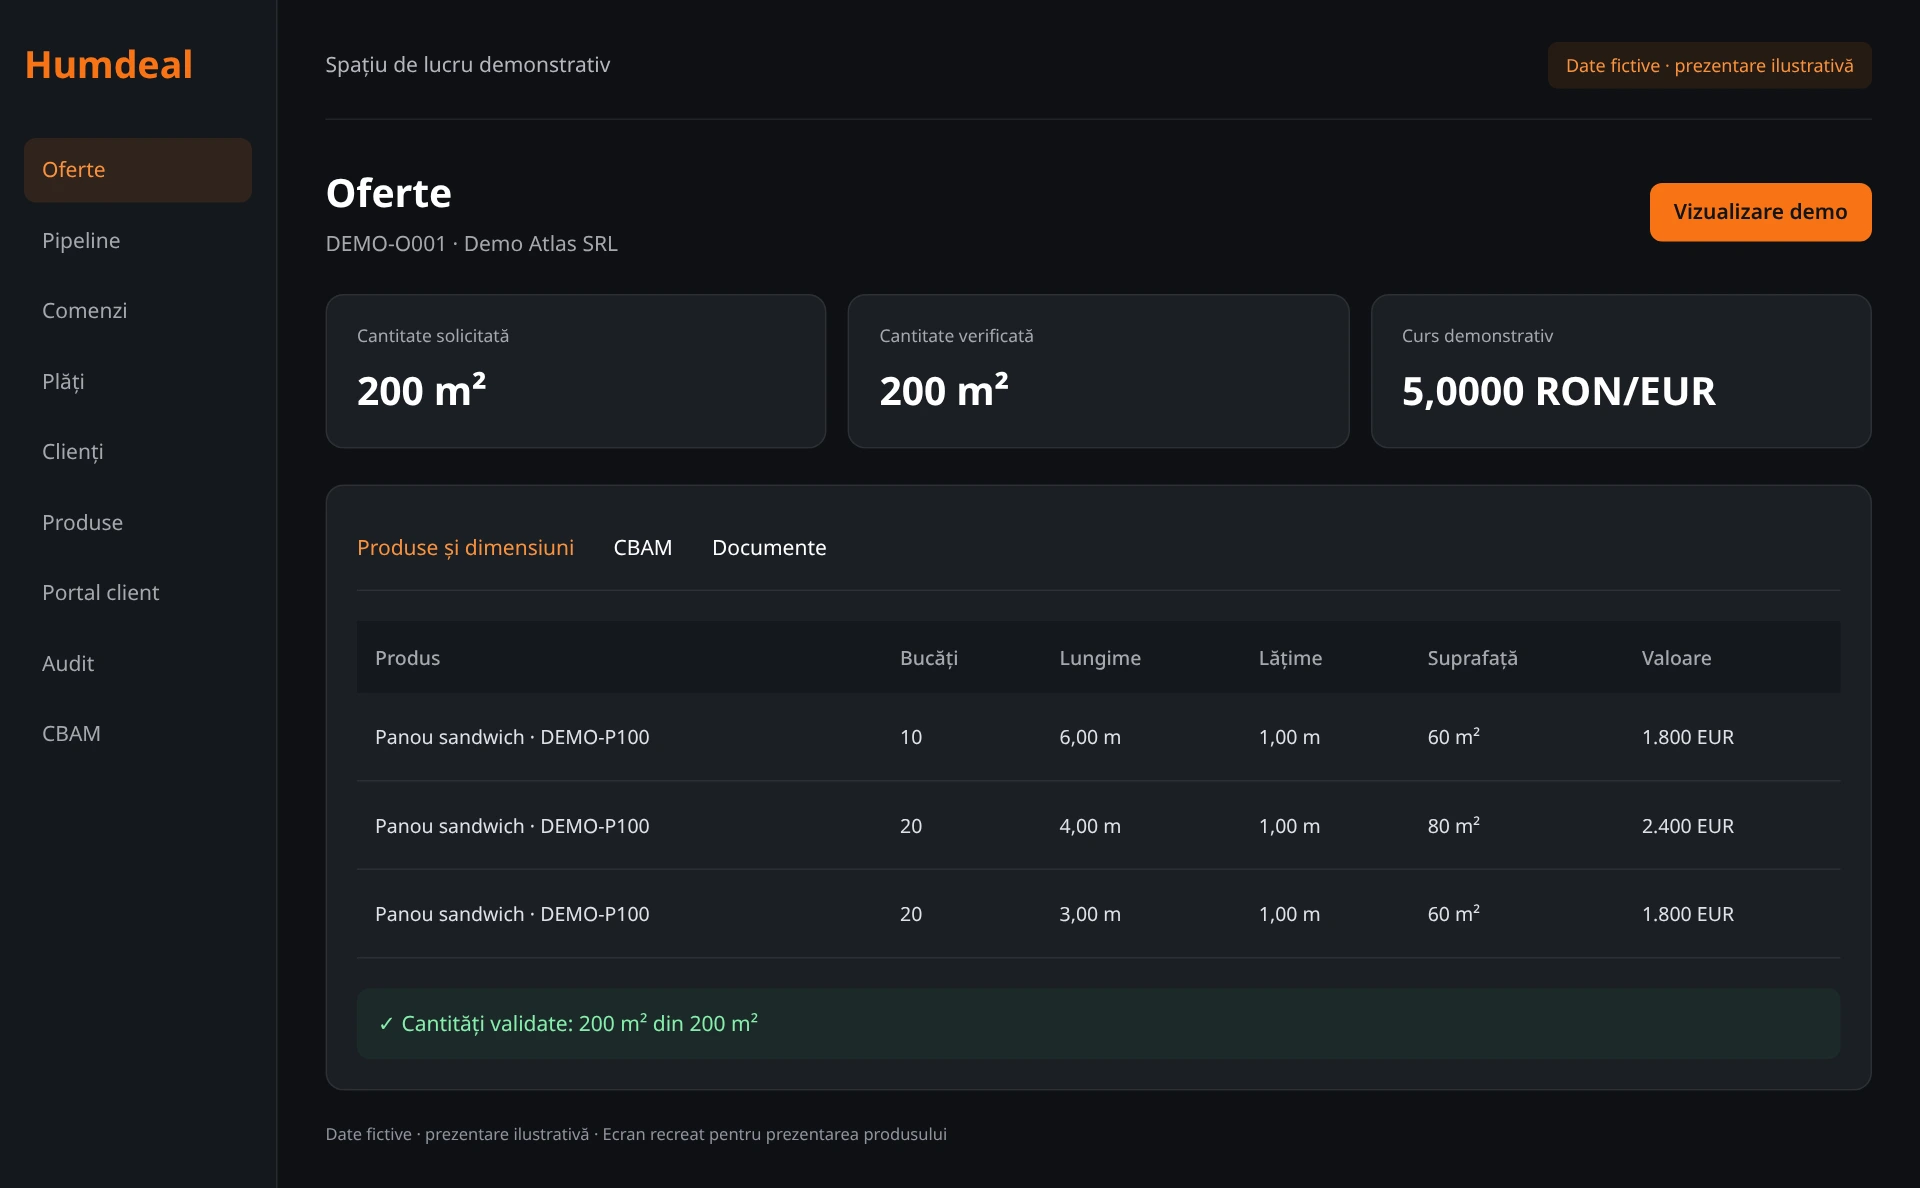Click the Date fictive badge in header
Viewport: 1920px width, 1188px height.
[1709, 66]
